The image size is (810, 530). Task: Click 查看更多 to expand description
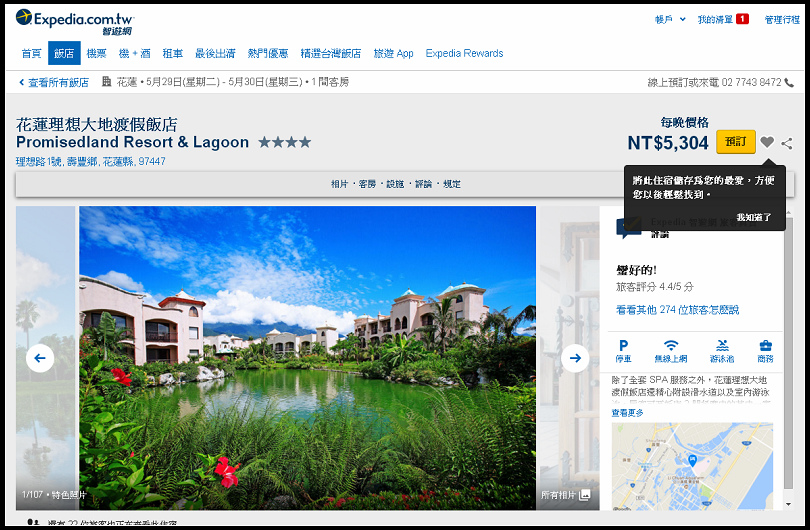coord(628,413)
